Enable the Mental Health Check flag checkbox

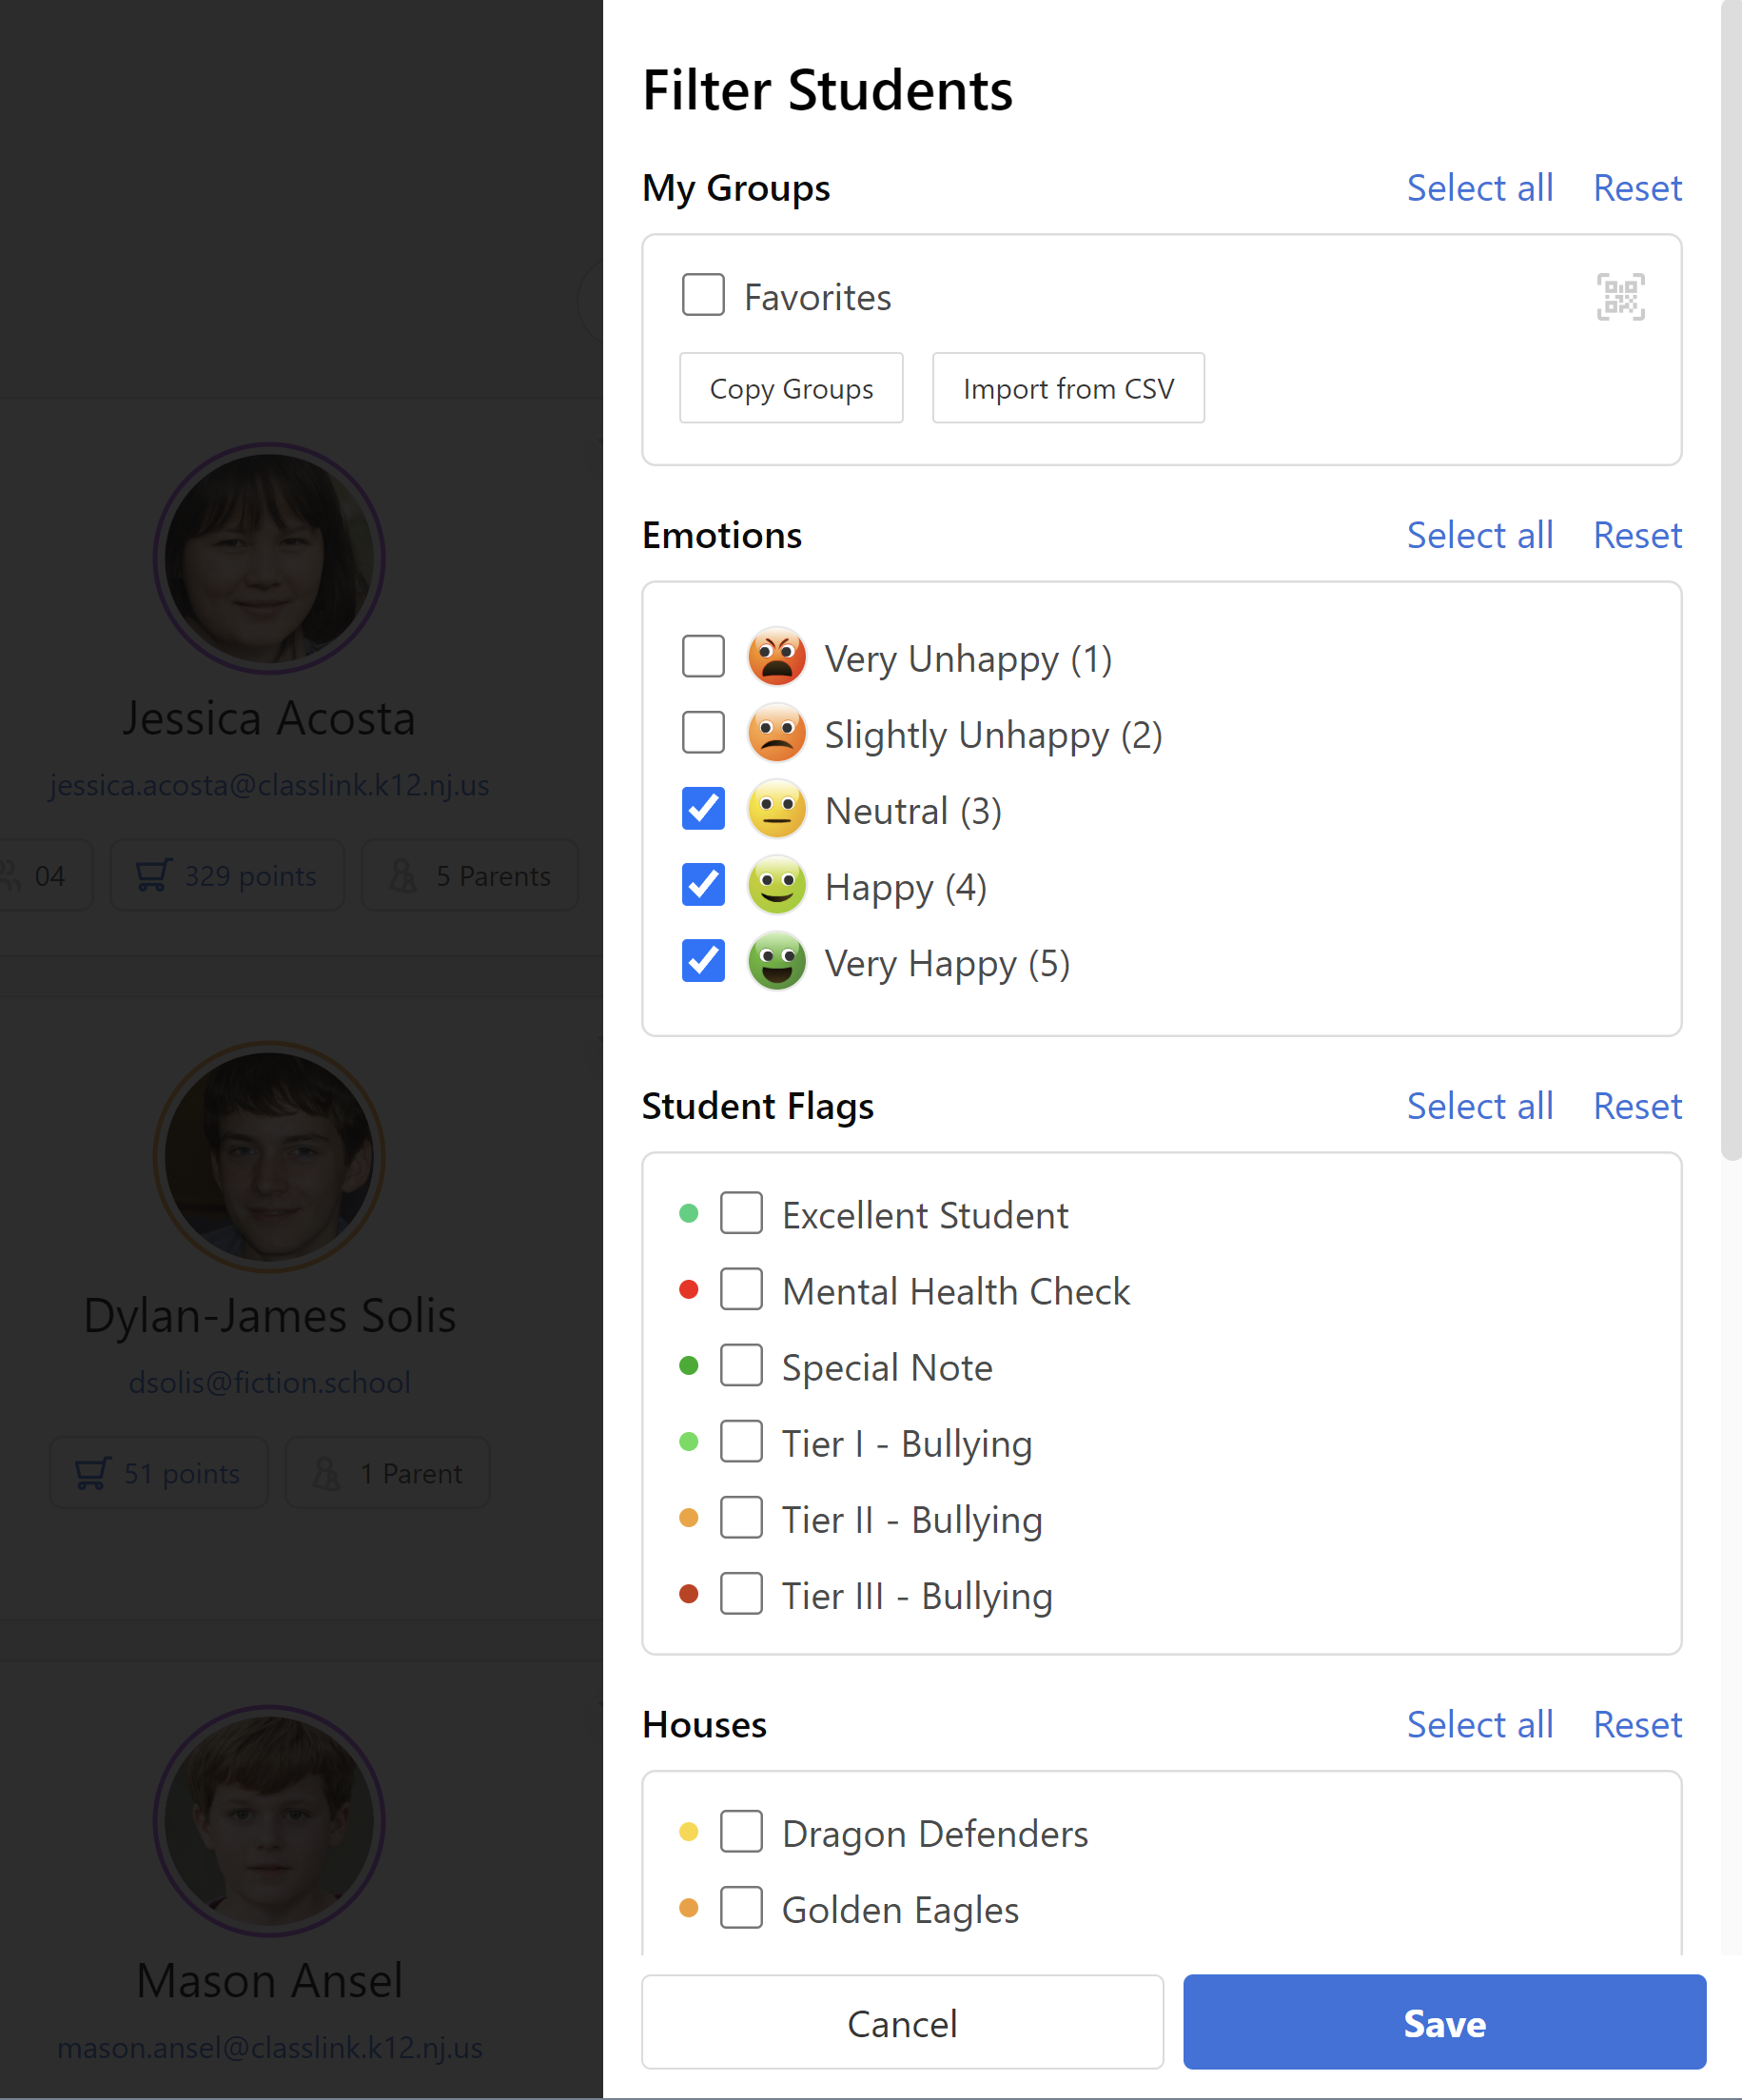741,1290
